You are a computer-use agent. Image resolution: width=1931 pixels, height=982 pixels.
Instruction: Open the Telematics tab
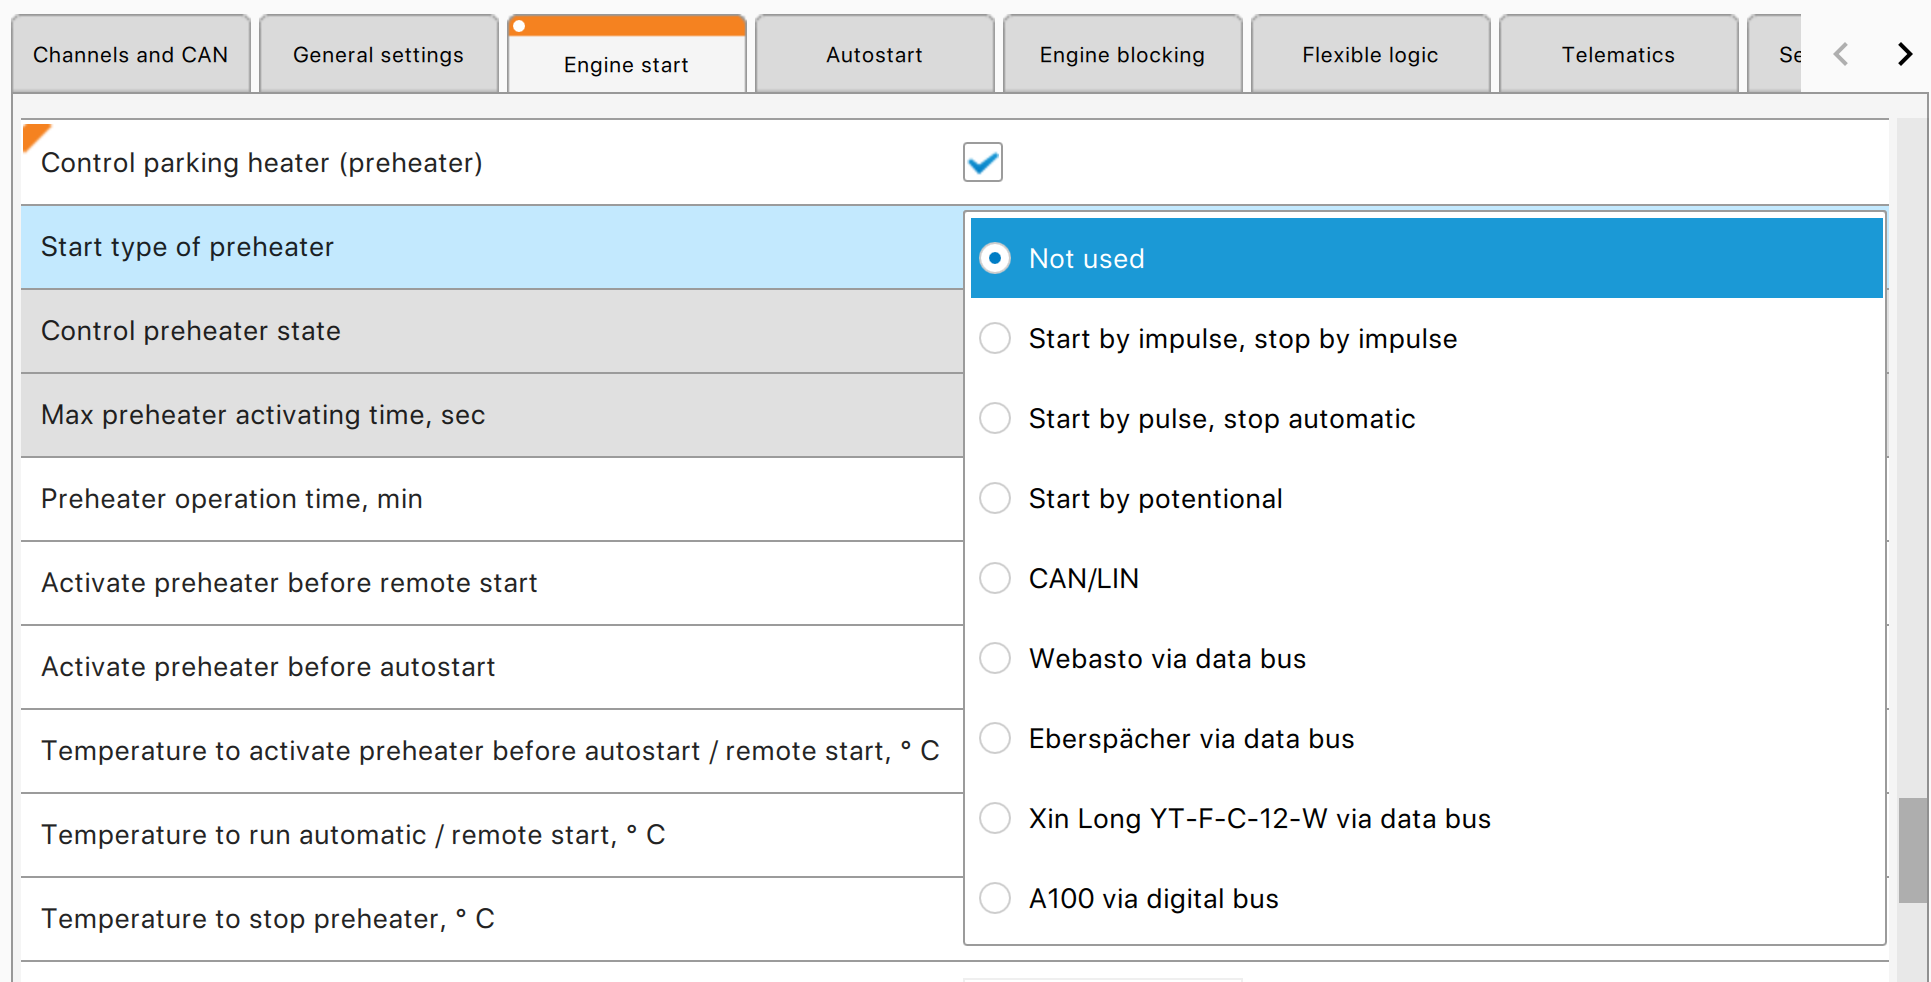coord(1619,54)
